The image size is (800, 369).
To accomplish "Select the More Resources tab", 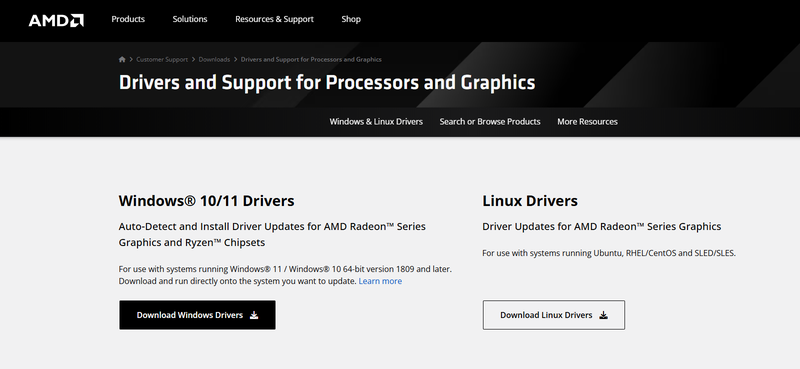I will [x=587, y=121].
